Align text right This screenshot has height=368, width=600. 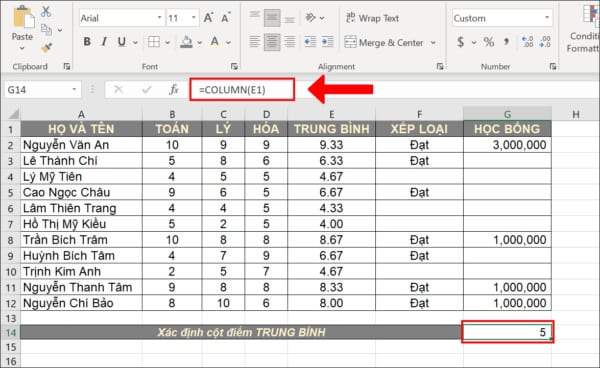(290, 42)
